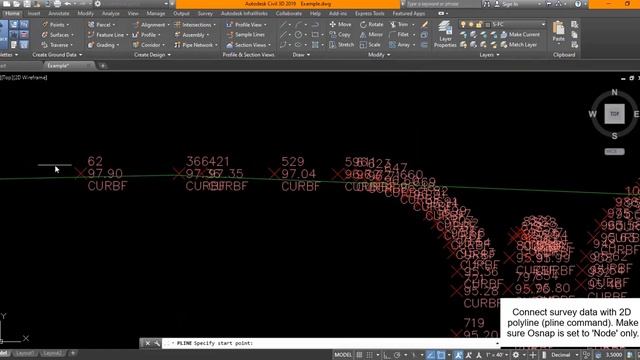Click the S-FC layer color swatch
Image resolution: width=640 pixels, height=360 pixels.
click(x=487, y=25)
